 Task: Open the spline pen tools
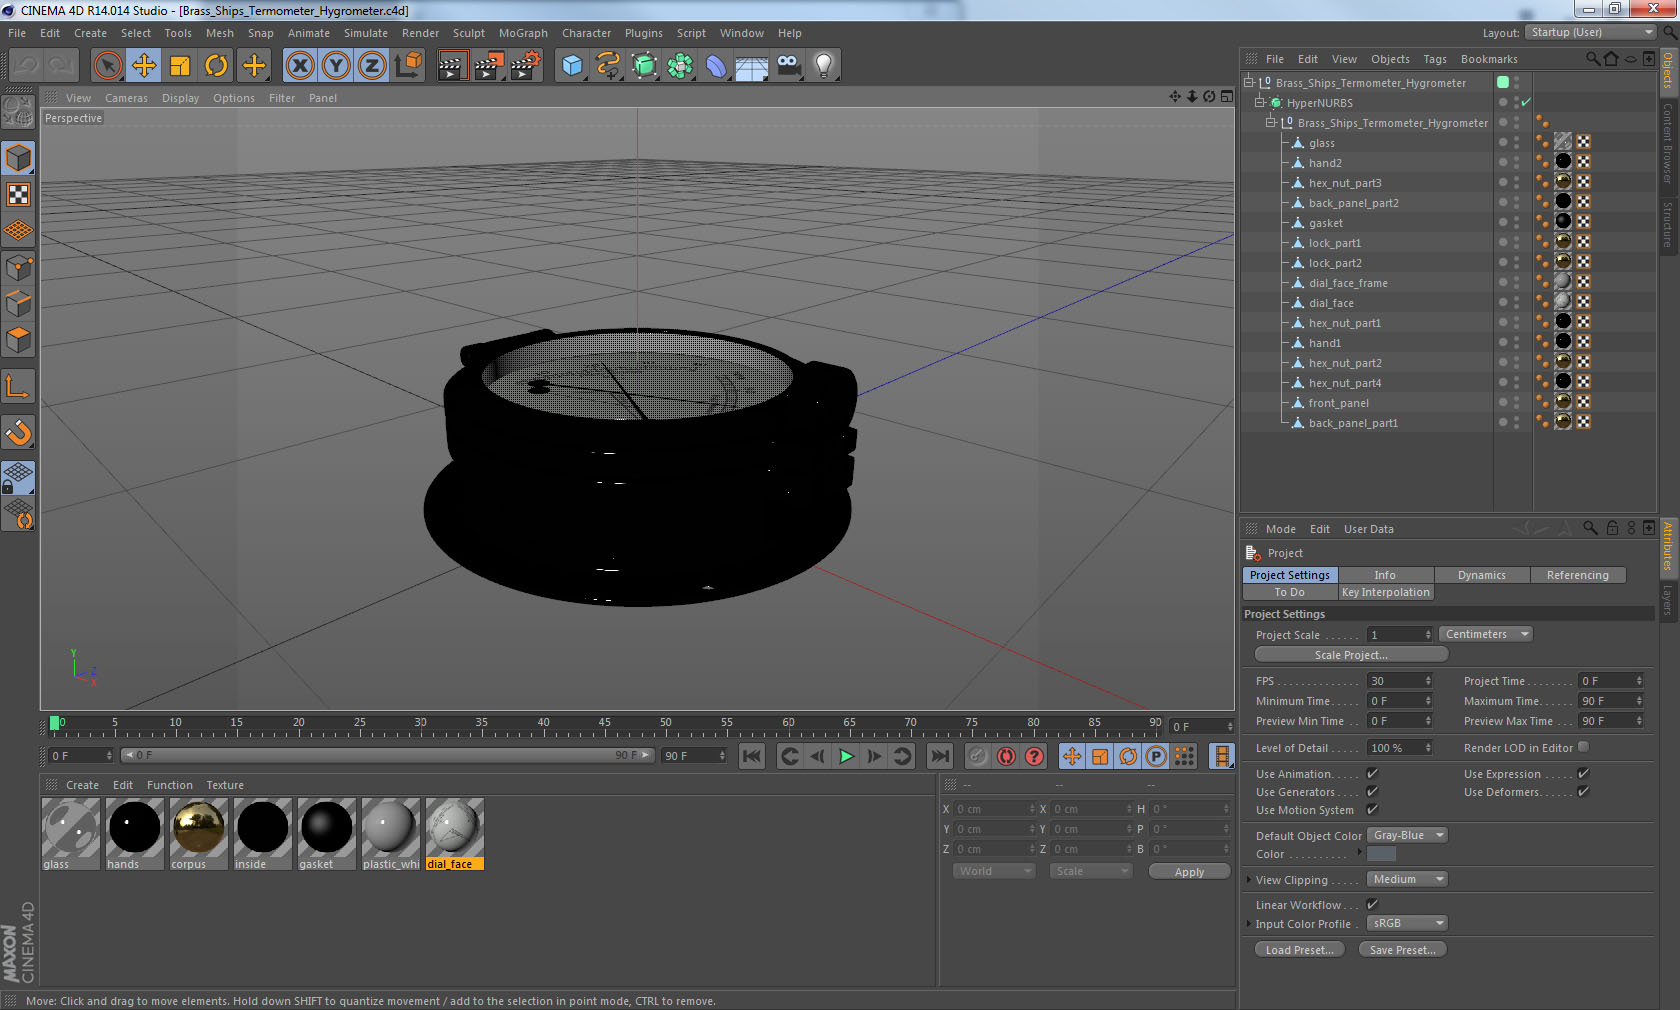pos(608,66)
